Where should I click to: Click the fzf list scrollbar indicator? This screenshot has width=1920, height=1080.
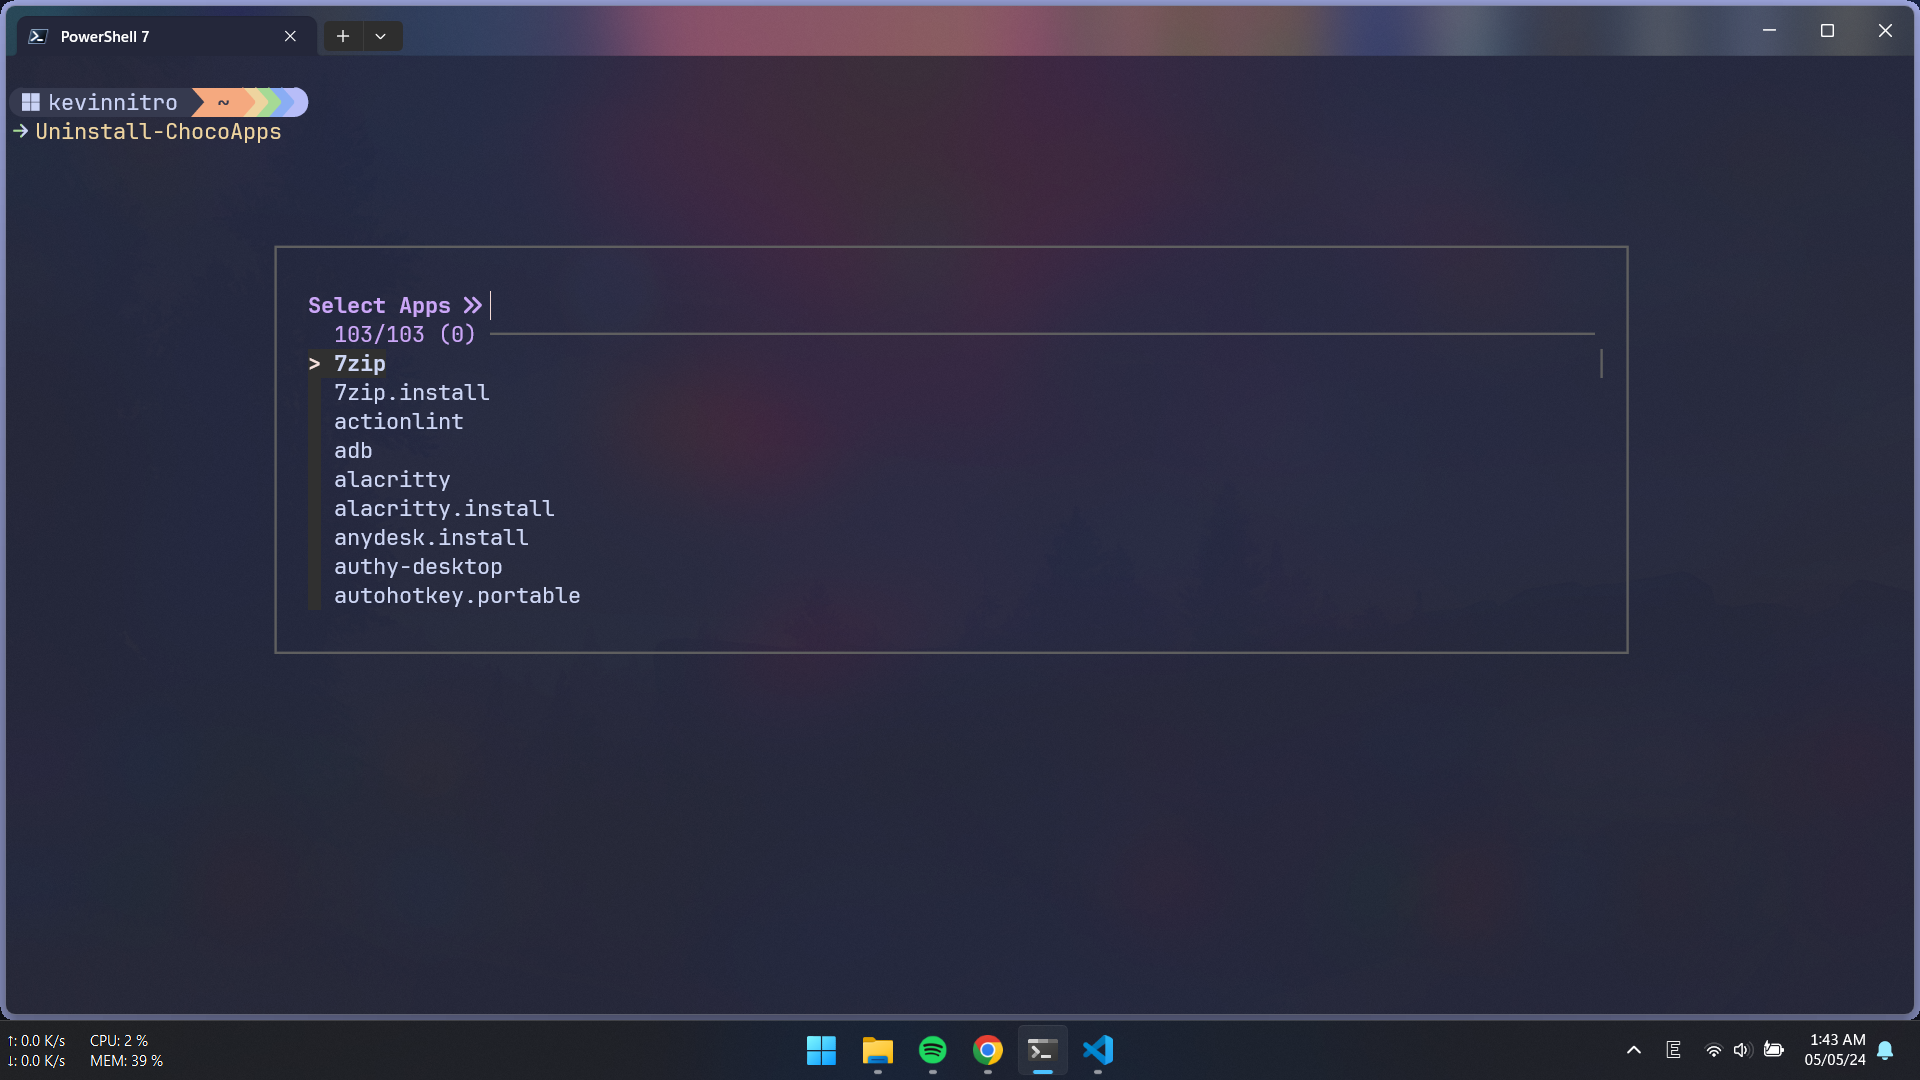pos(1602,364)
